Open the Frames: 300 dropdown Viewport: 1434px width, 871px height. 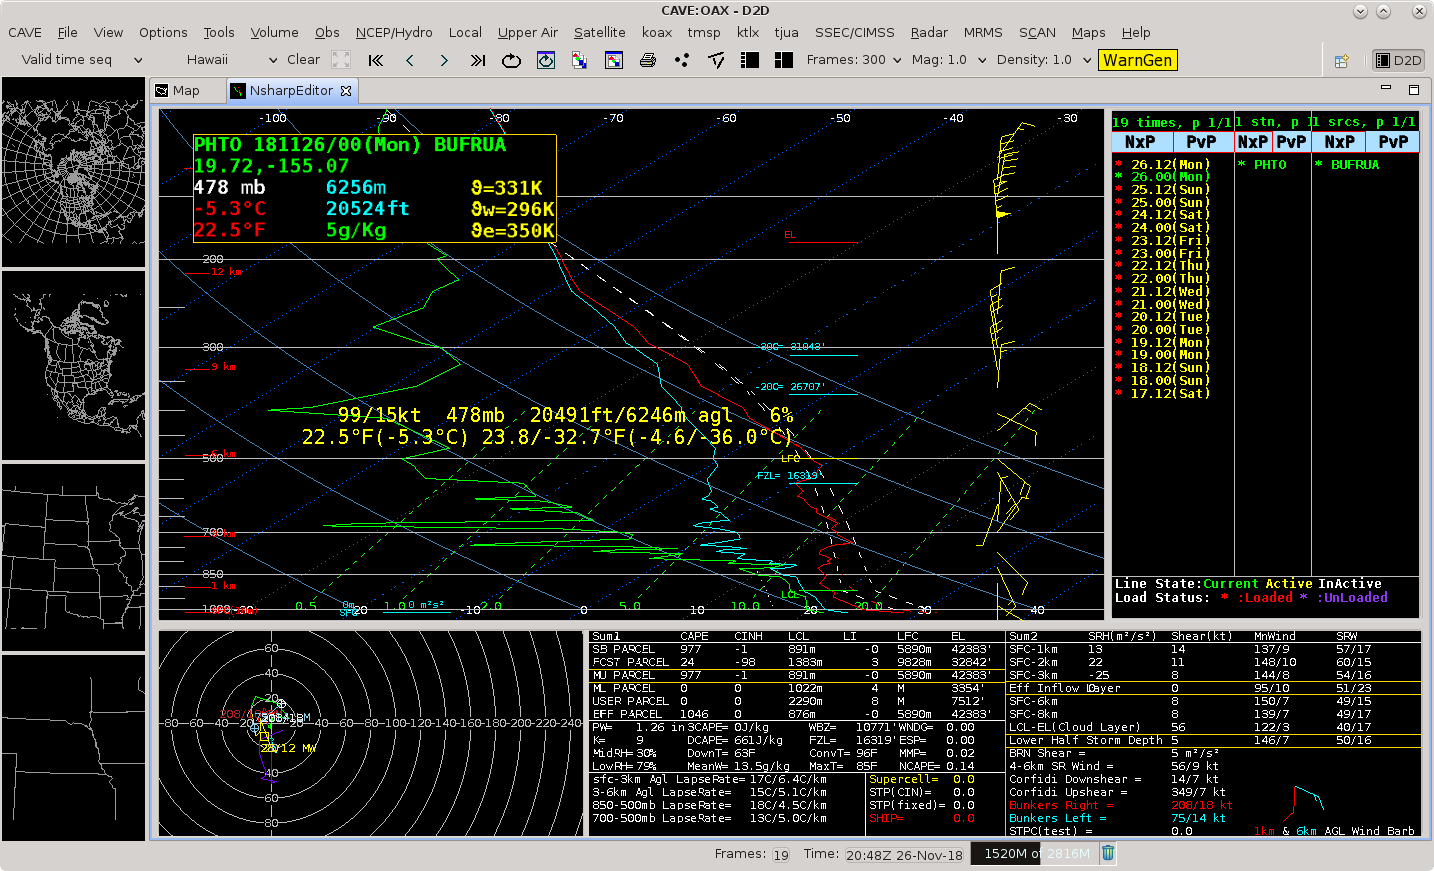(x=855, y=60)
